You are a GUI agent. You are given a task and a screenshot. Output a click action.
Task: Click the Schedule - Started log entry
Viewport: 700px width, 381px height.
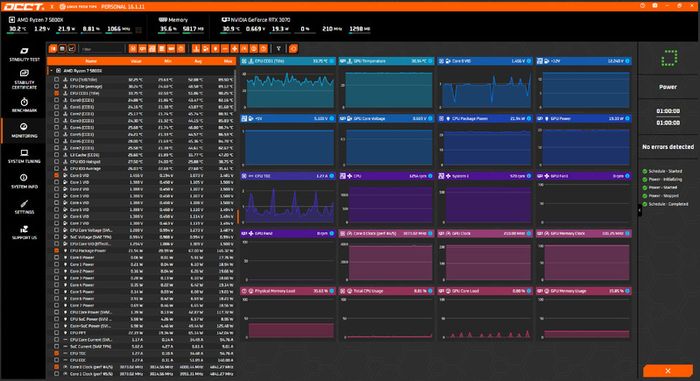665,171
